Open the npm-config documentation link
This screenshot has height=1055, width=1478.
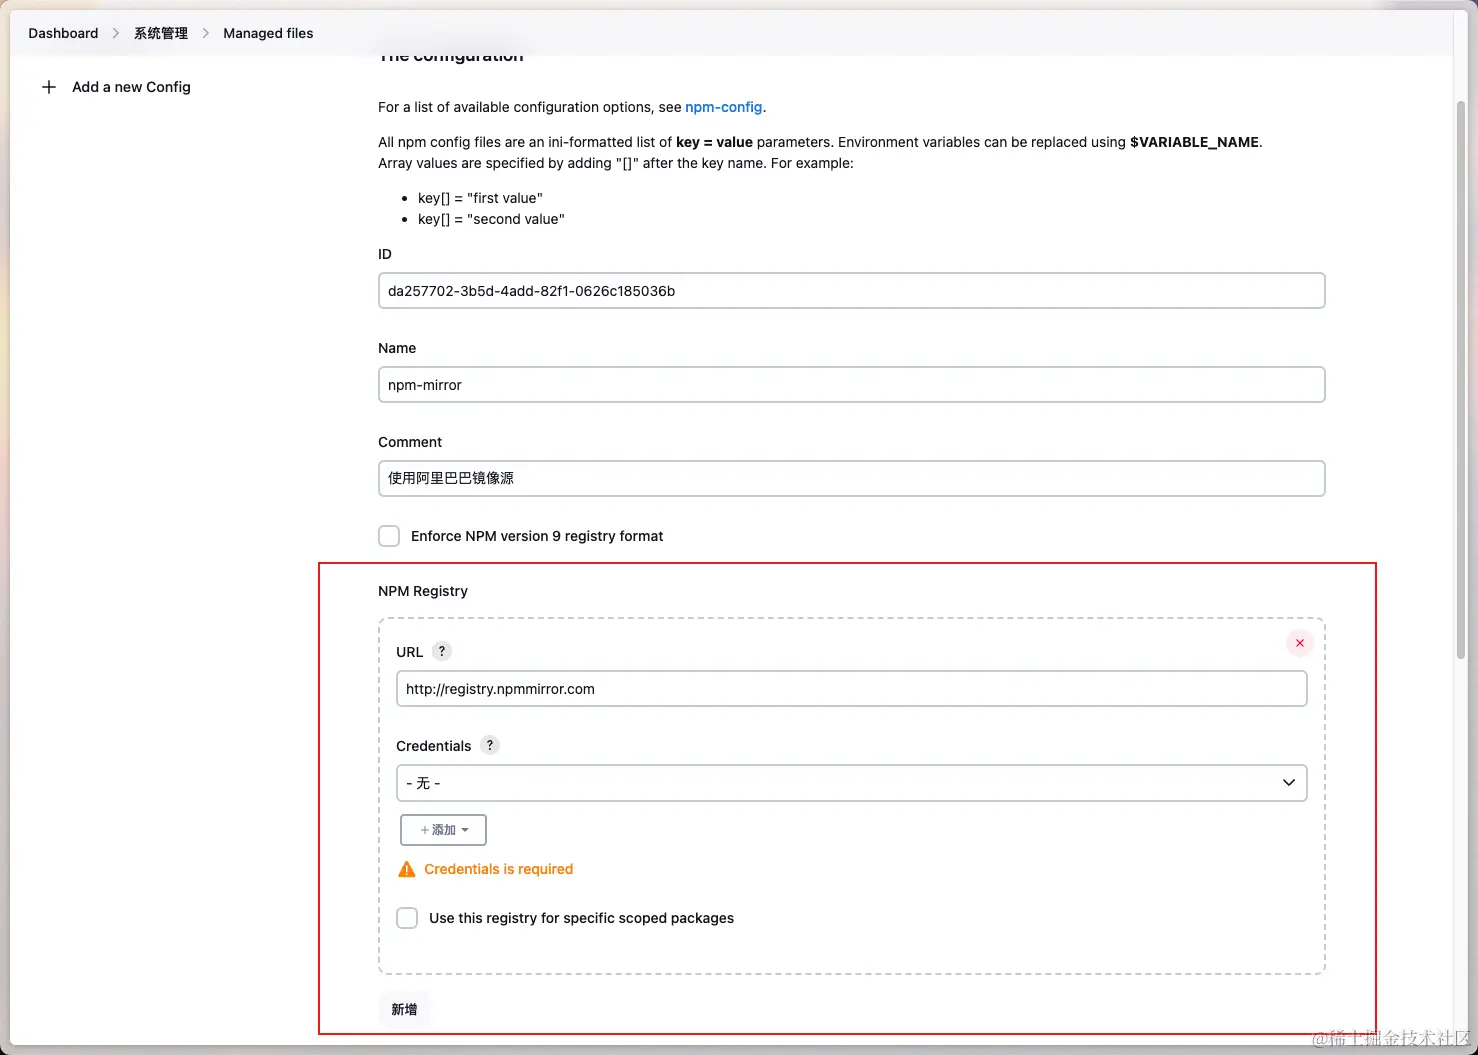(x=724, y=107)
